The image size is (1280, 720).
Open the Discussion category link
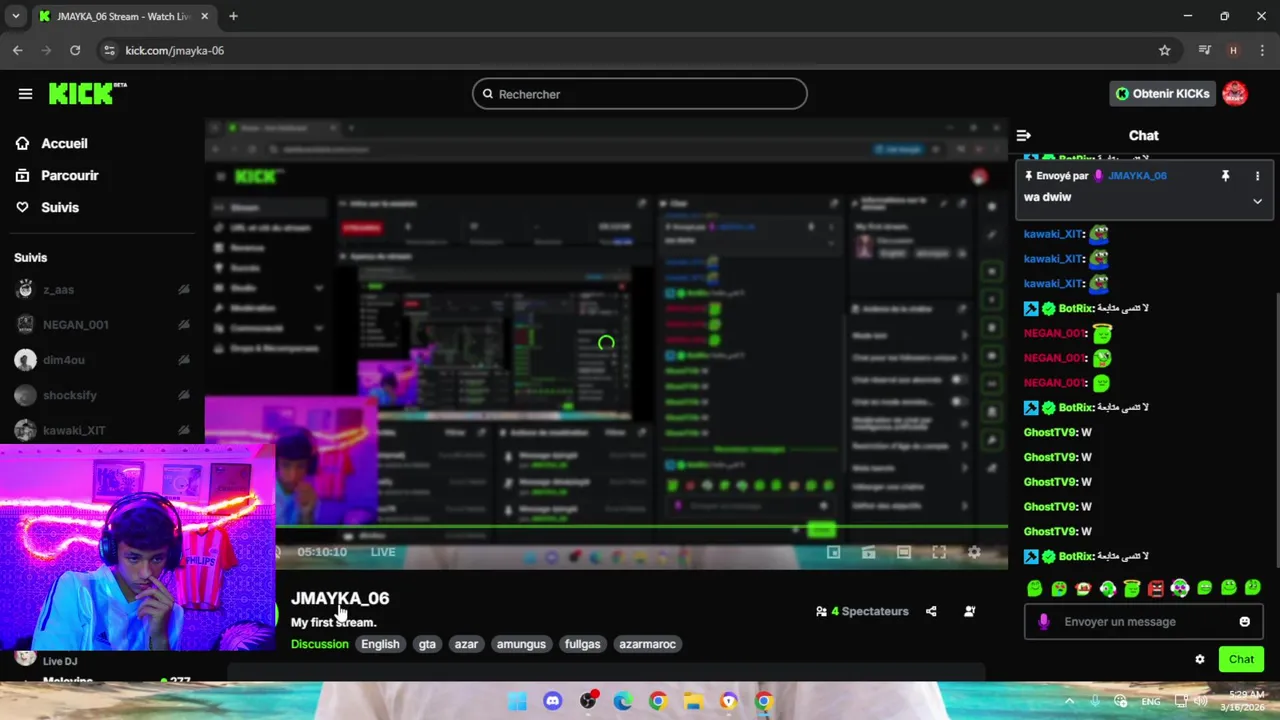point(319,644)
